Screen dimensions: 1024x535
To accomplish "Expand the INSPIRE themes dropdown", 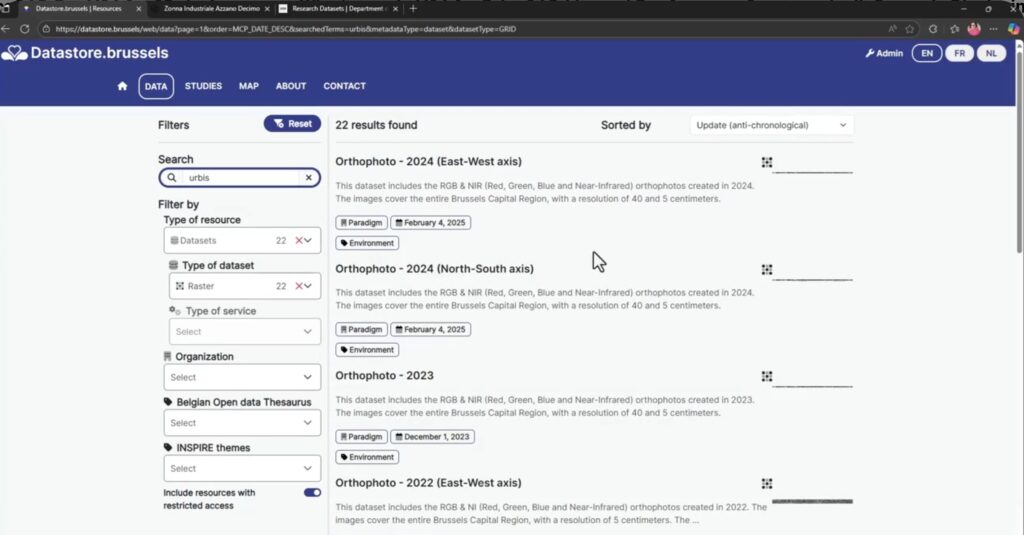I will click(x=242, y=468).
